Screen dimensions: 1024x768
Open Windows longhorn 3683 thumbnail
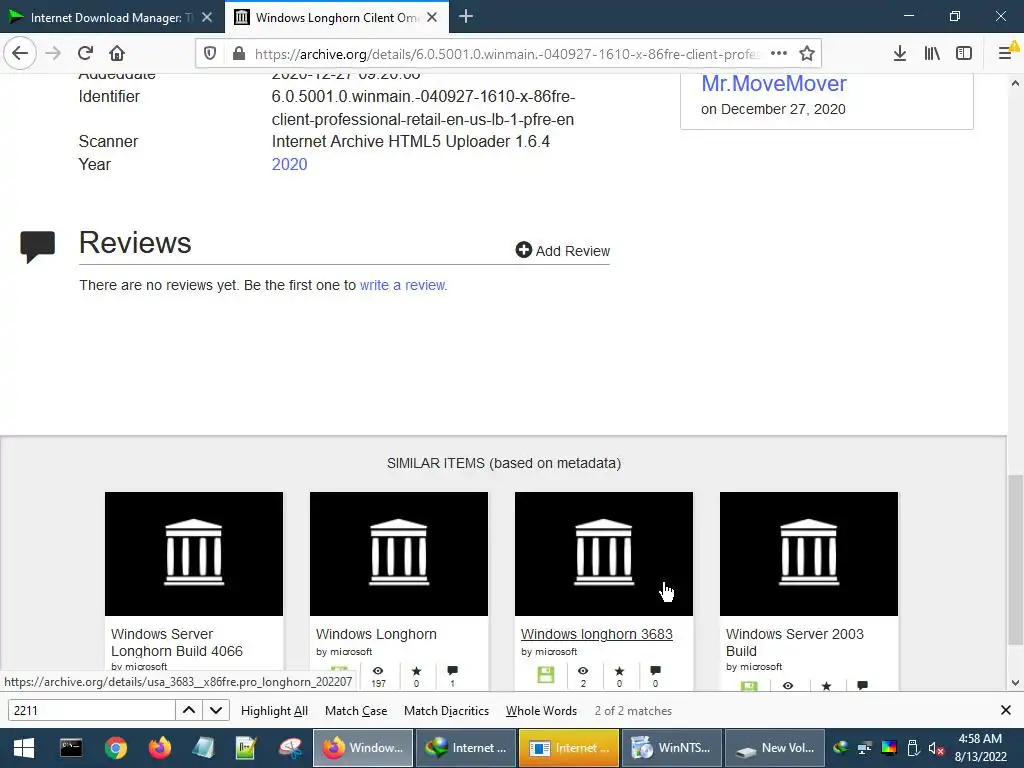point(604,554)
